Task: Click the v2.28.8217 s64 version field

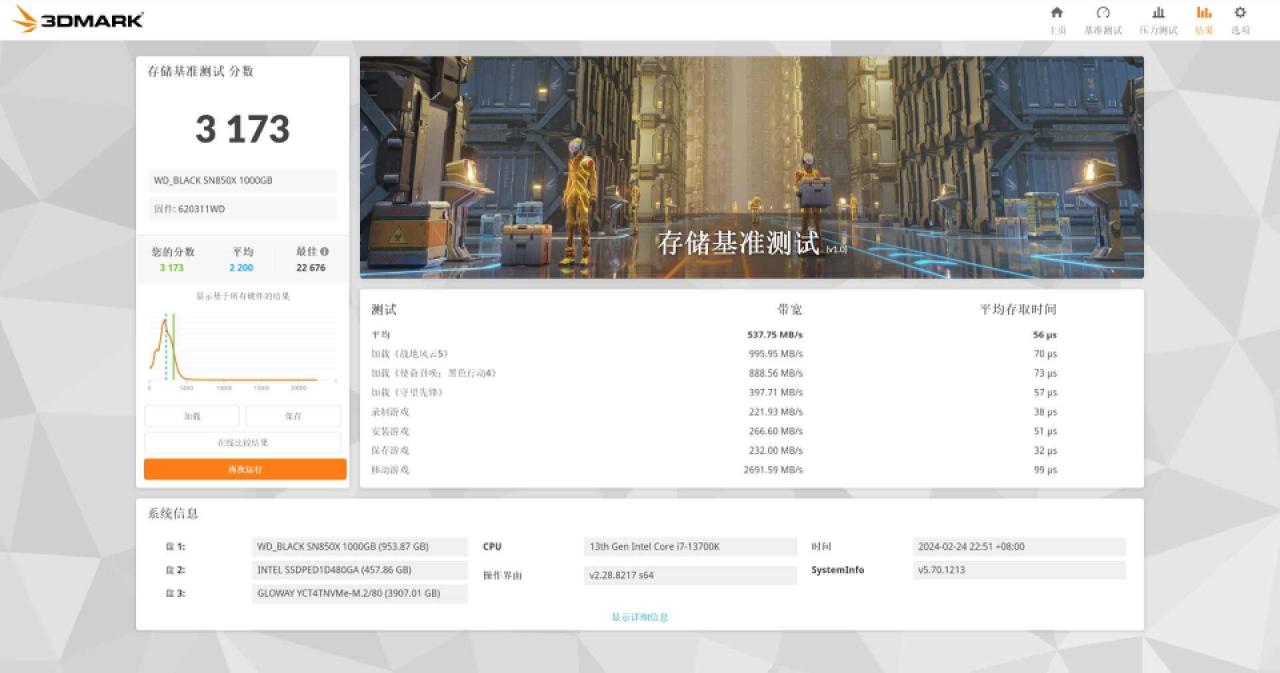Action: click(x=690, y=575)
